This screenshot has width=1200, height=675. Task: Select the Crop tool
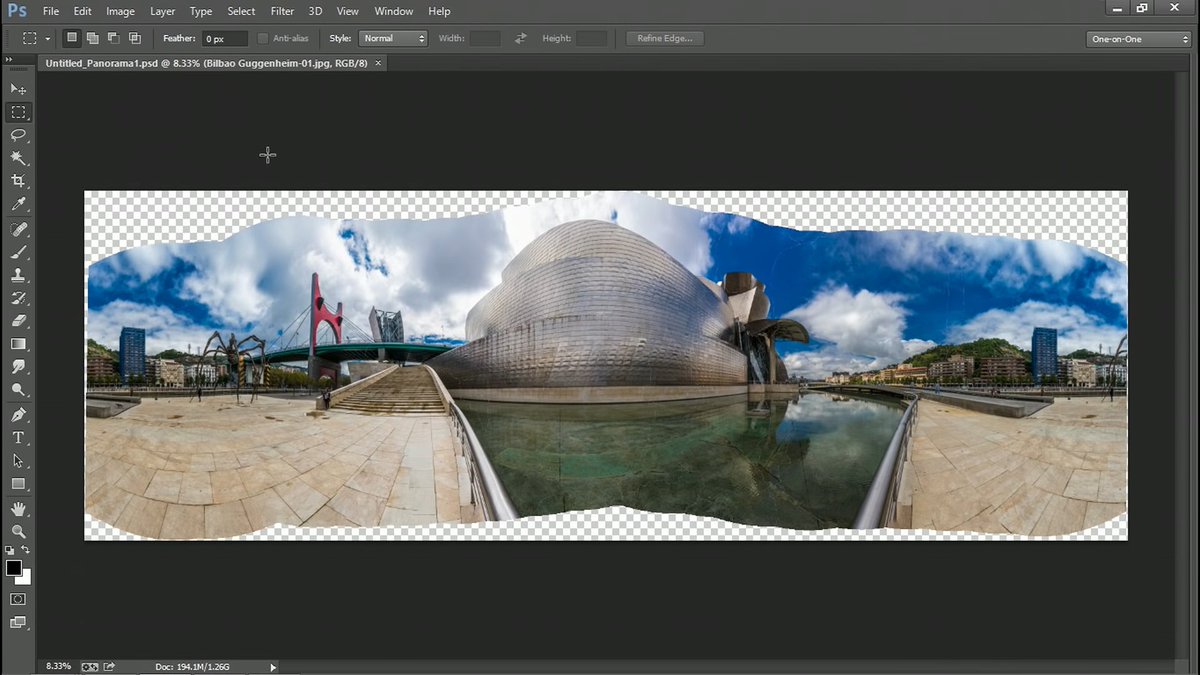coord(18,181)
